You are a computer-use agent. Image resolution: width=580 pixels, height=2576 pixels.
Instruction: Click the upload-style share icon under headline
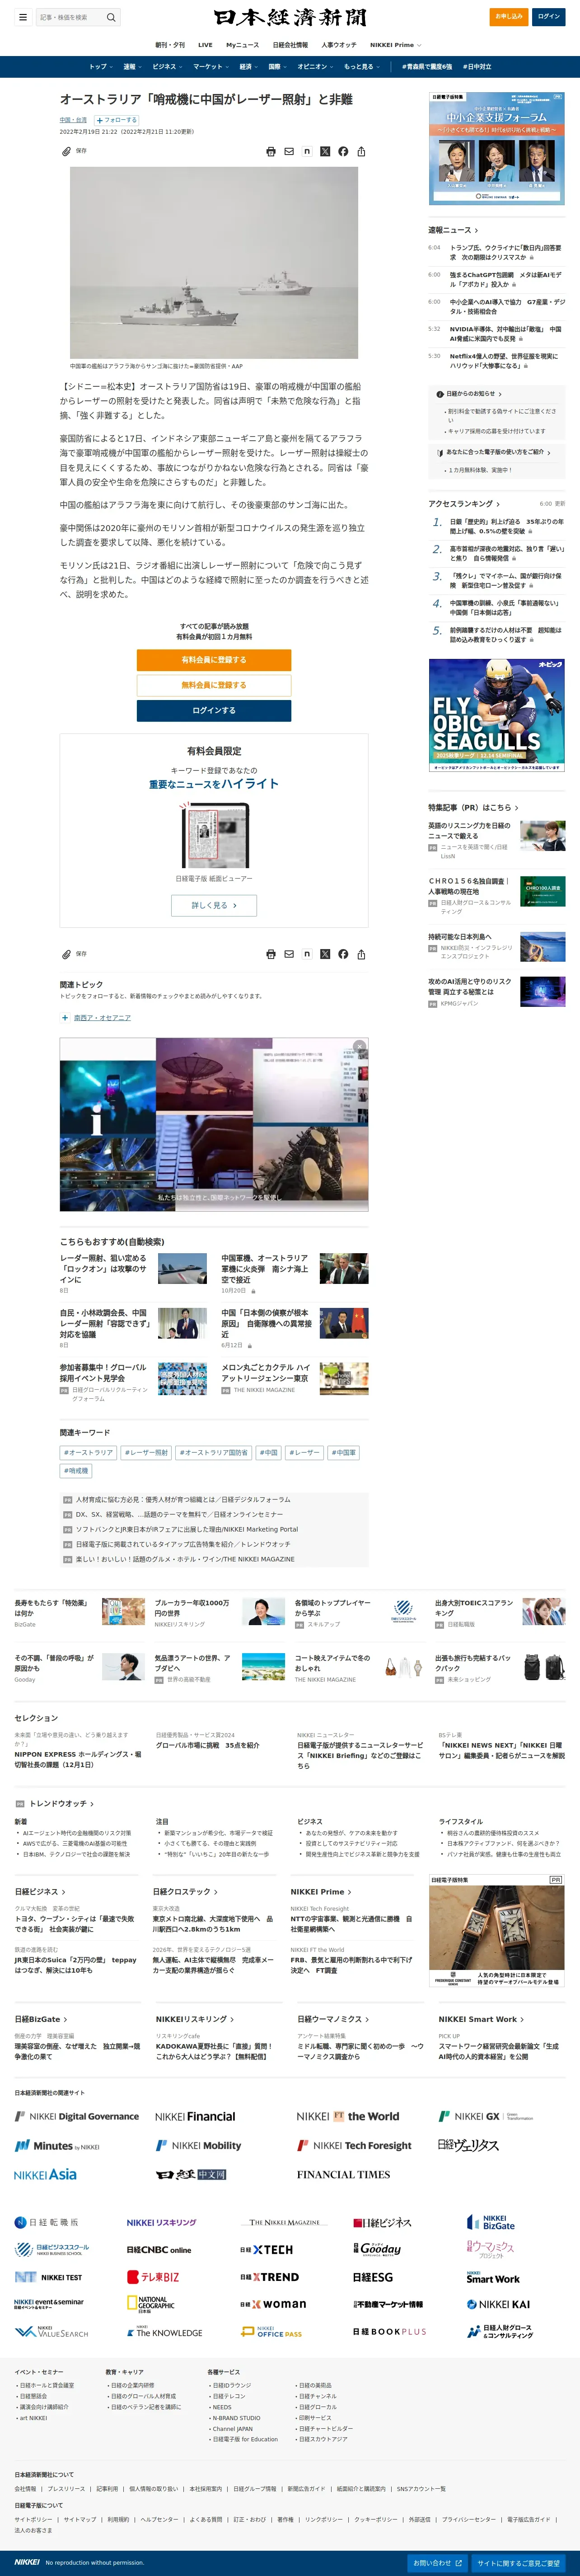pos(361,152)
